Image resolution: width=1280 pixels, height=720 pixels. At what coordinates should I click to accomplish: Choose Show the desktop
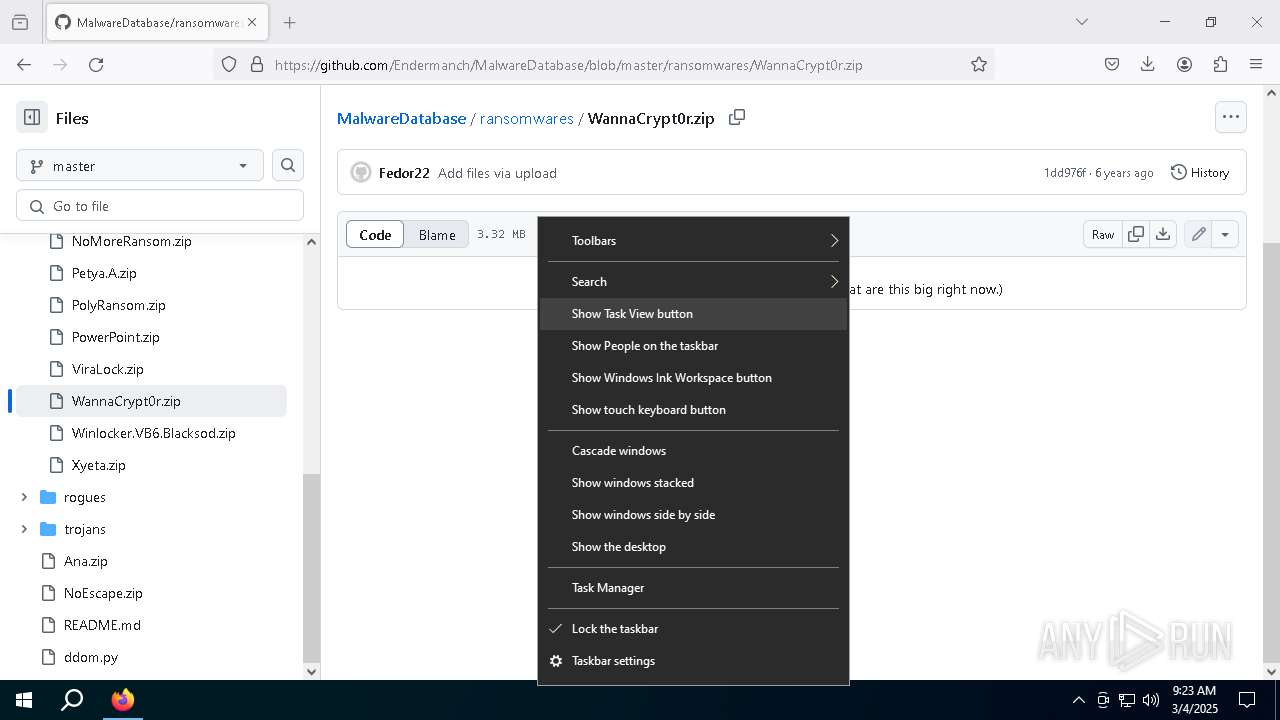(693, 547)
